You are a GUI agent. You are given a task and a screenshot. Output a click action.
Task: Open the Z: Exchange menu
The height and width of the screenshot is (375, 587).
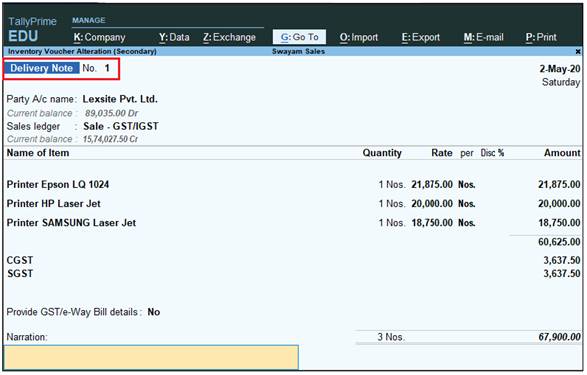pyautogui.click(x=229, y=37)
